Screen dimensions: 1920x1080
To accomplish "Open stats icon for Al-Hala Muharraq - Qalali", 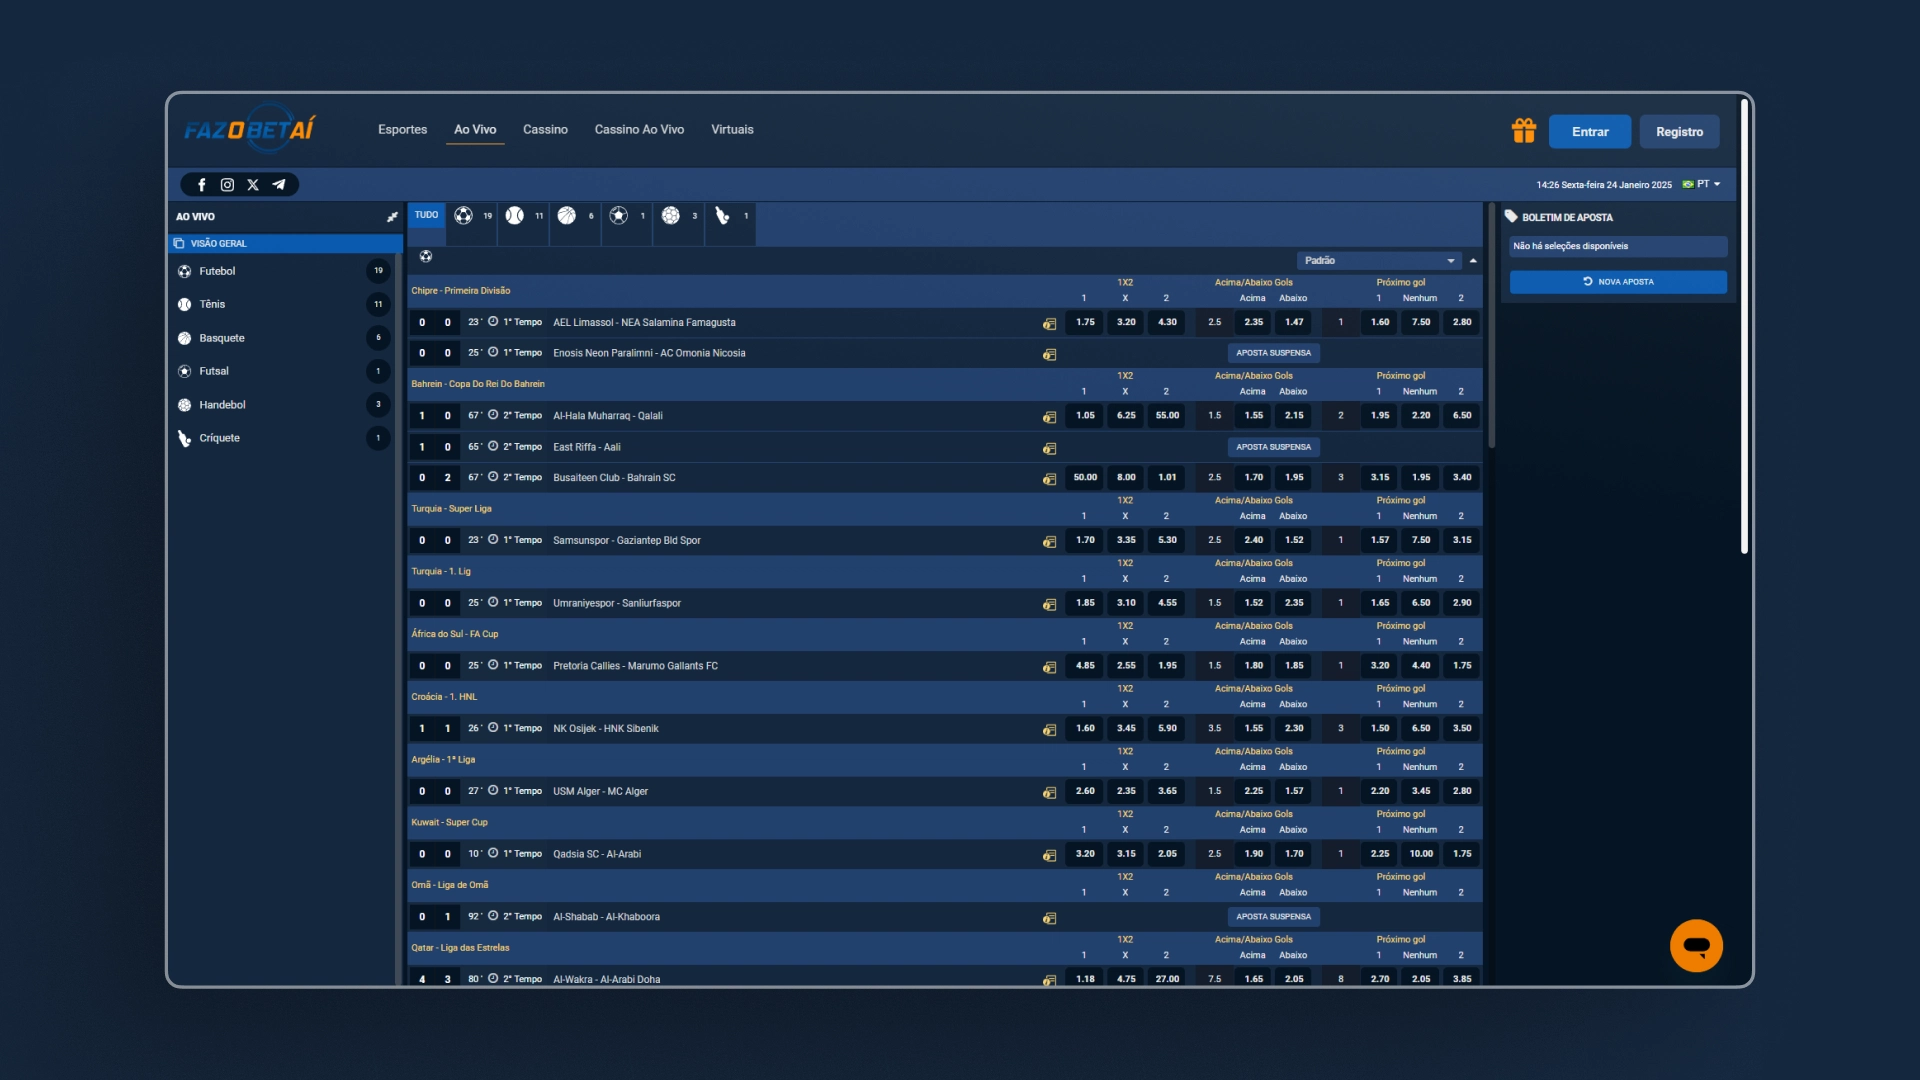I will (1049, 417).
